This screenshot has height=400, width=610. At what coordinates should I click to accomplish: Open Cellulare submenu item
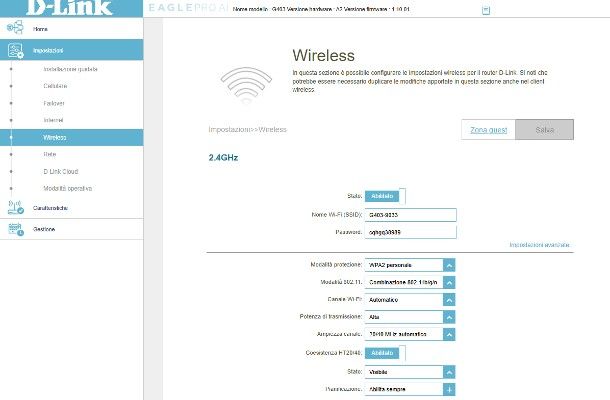(55, 86)
